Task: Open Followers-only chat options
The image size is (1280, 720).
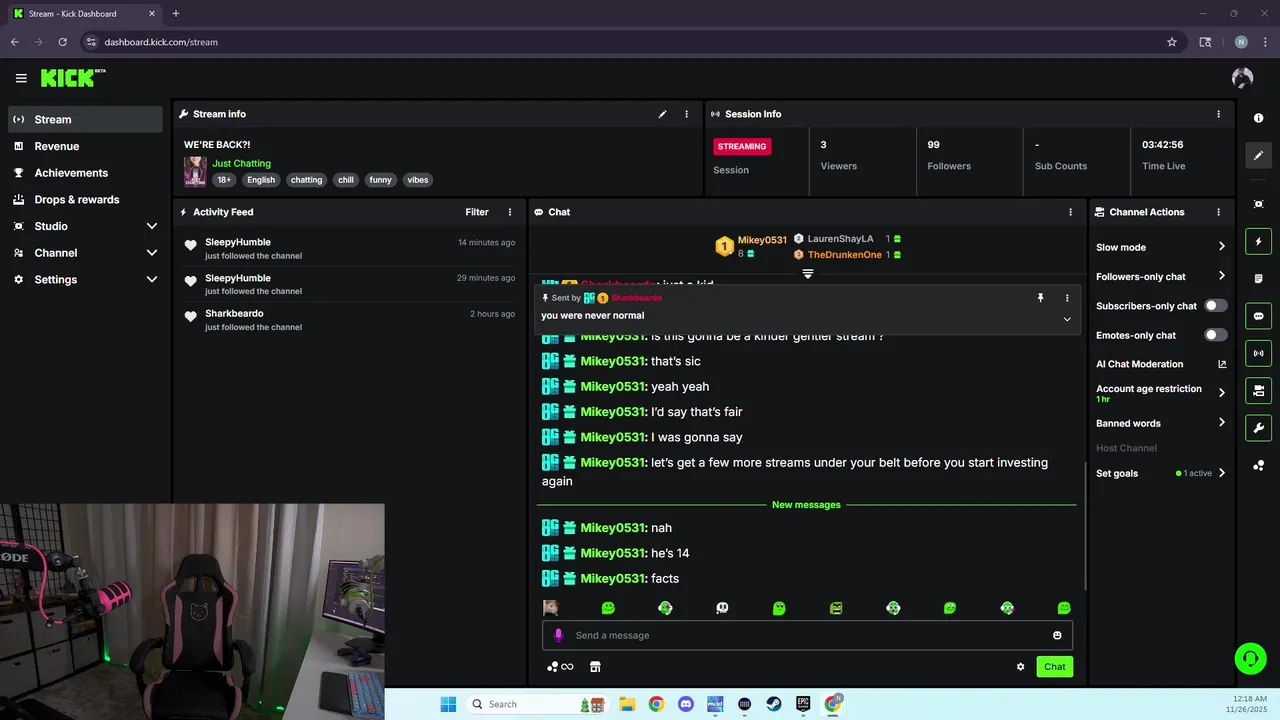Action: click(x=1161, y=276)
